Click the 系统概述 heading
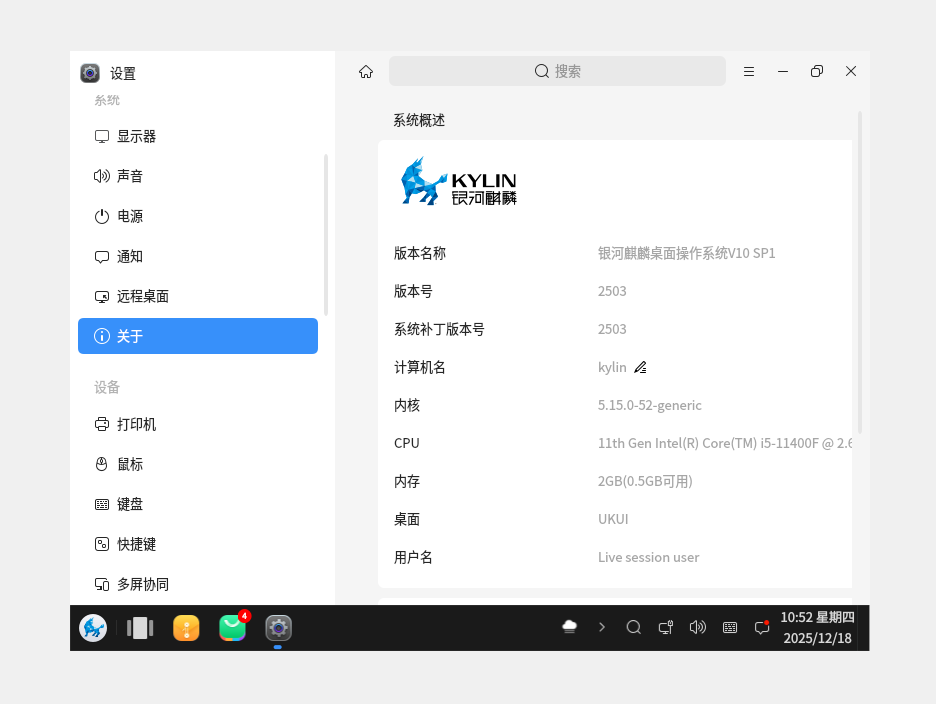Viewport: 936px width, 704px height. 419,121
